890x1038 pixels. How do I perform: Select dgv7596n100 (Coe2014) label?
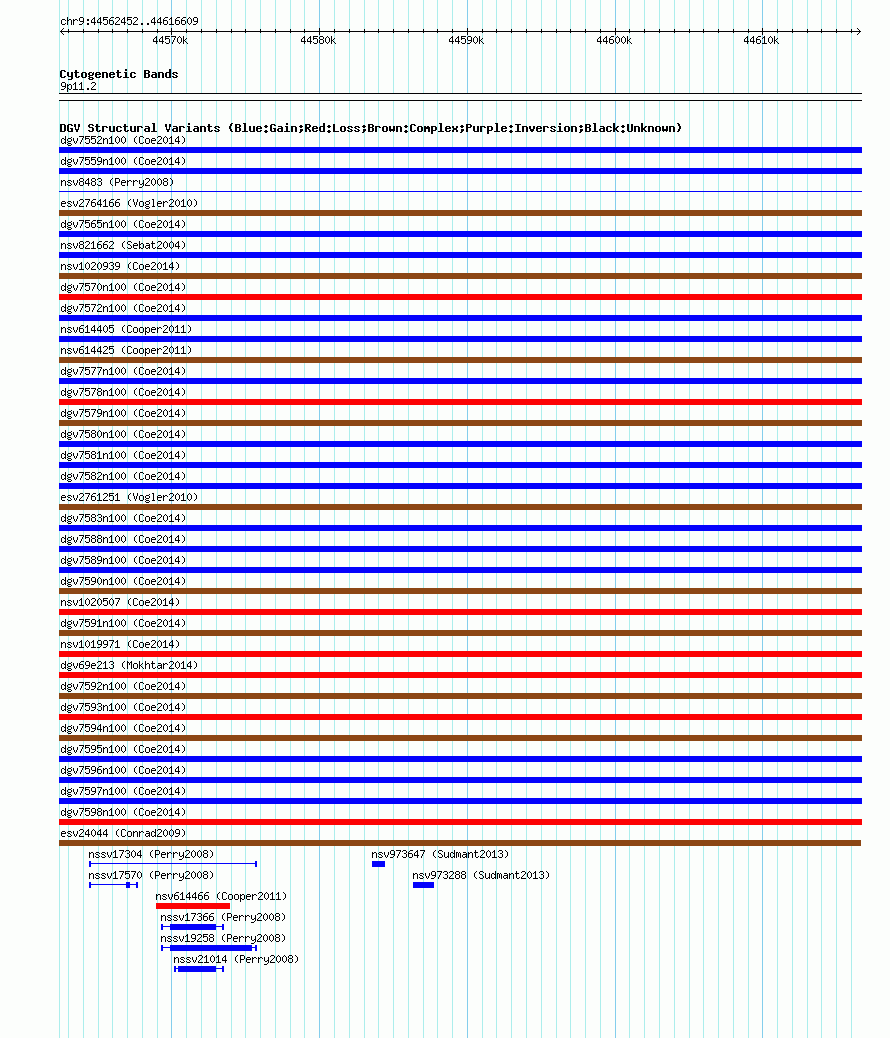(123, 771)
